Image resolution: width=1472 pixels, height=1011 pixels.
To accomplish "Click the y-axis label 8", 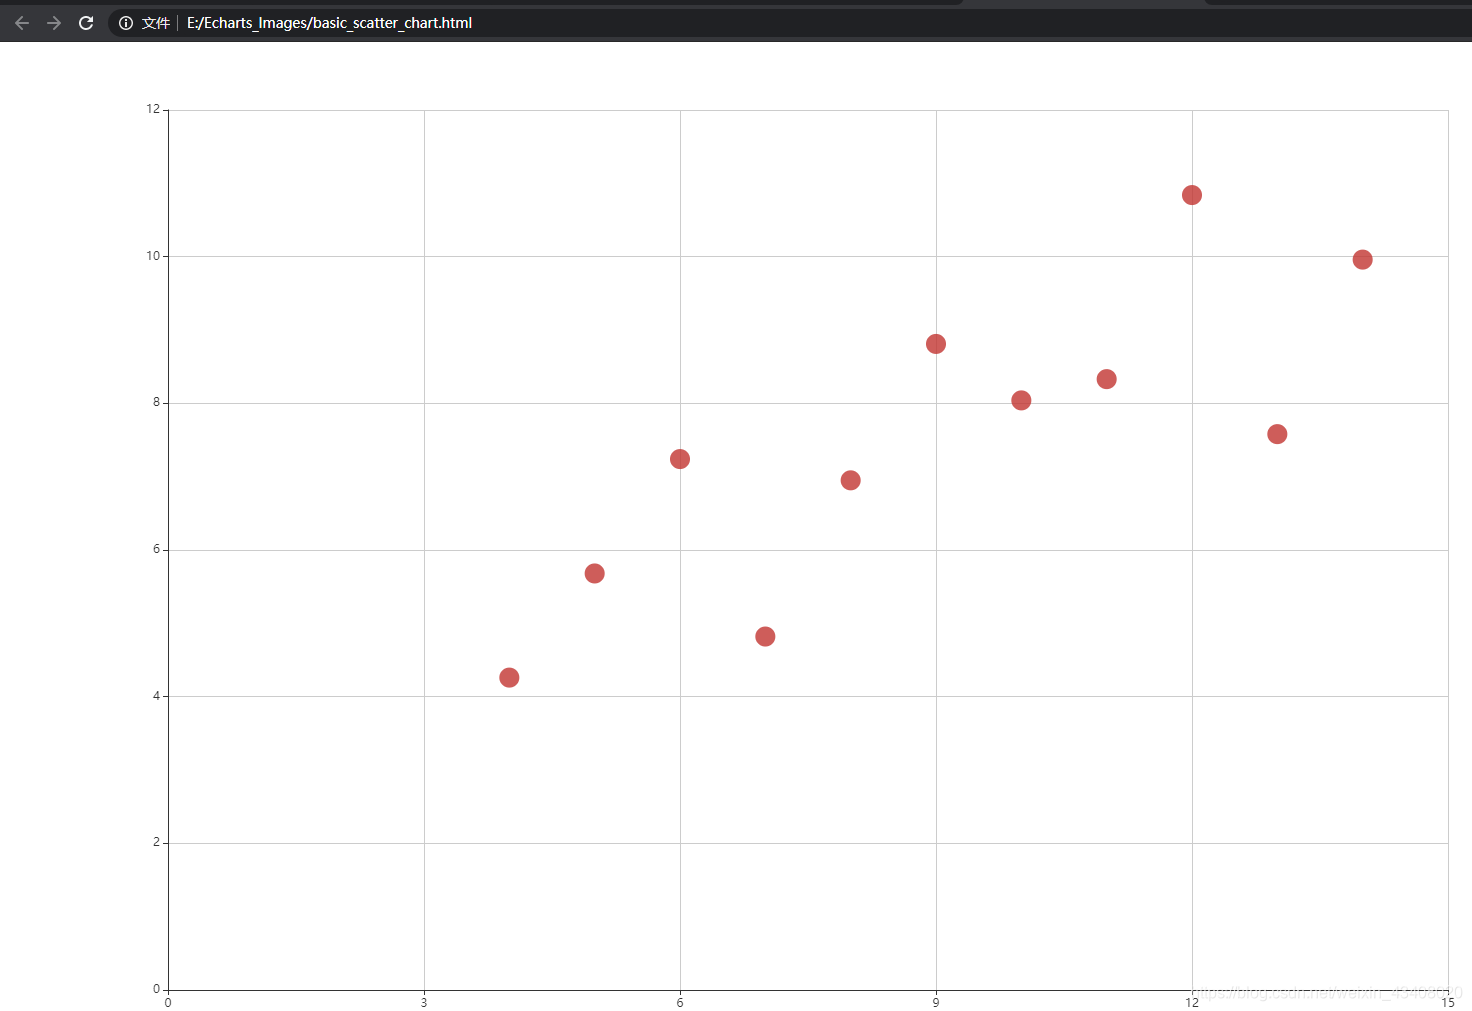I will [156, 402].
